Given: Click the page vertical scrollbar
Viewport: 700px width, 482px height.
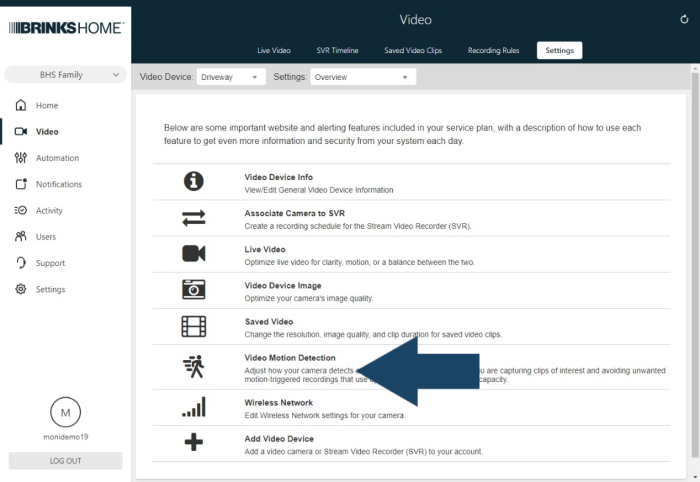Looking at the screenshot, I should [695, 265].
